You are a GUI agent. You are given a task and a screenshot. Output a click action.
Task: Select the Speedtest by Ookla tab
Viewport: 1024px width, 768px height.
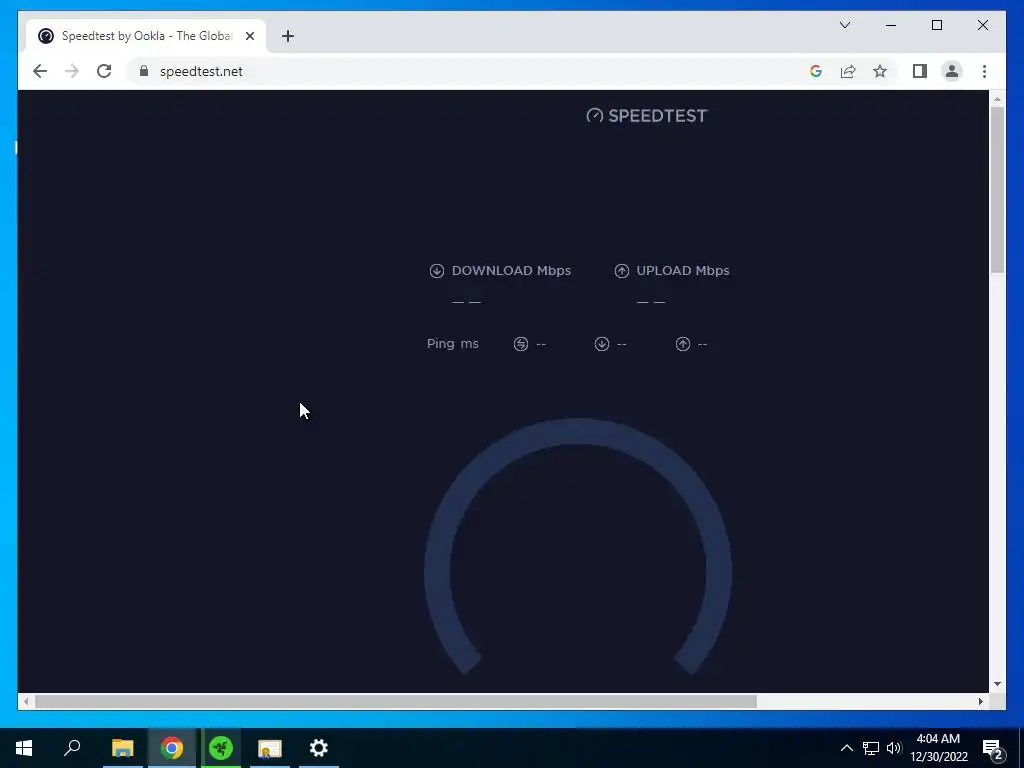click(145, 36)
